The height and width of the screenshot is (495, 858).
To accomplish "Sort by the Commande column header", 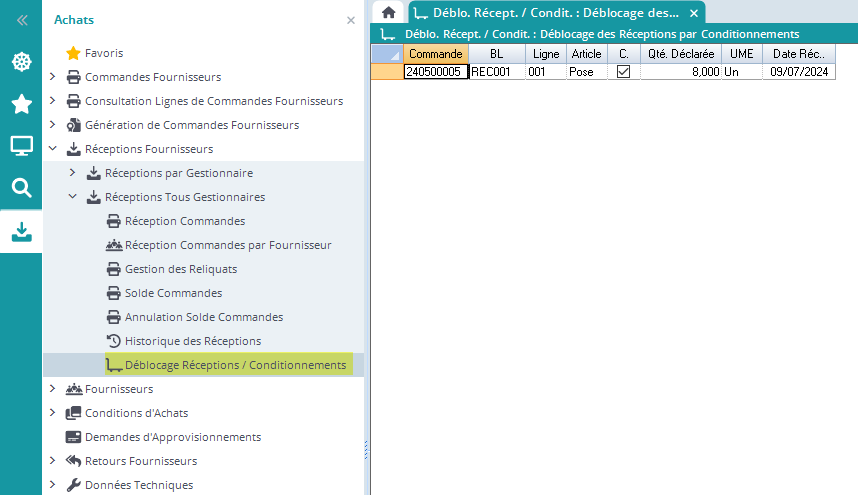I will click(x=436, y=54).
